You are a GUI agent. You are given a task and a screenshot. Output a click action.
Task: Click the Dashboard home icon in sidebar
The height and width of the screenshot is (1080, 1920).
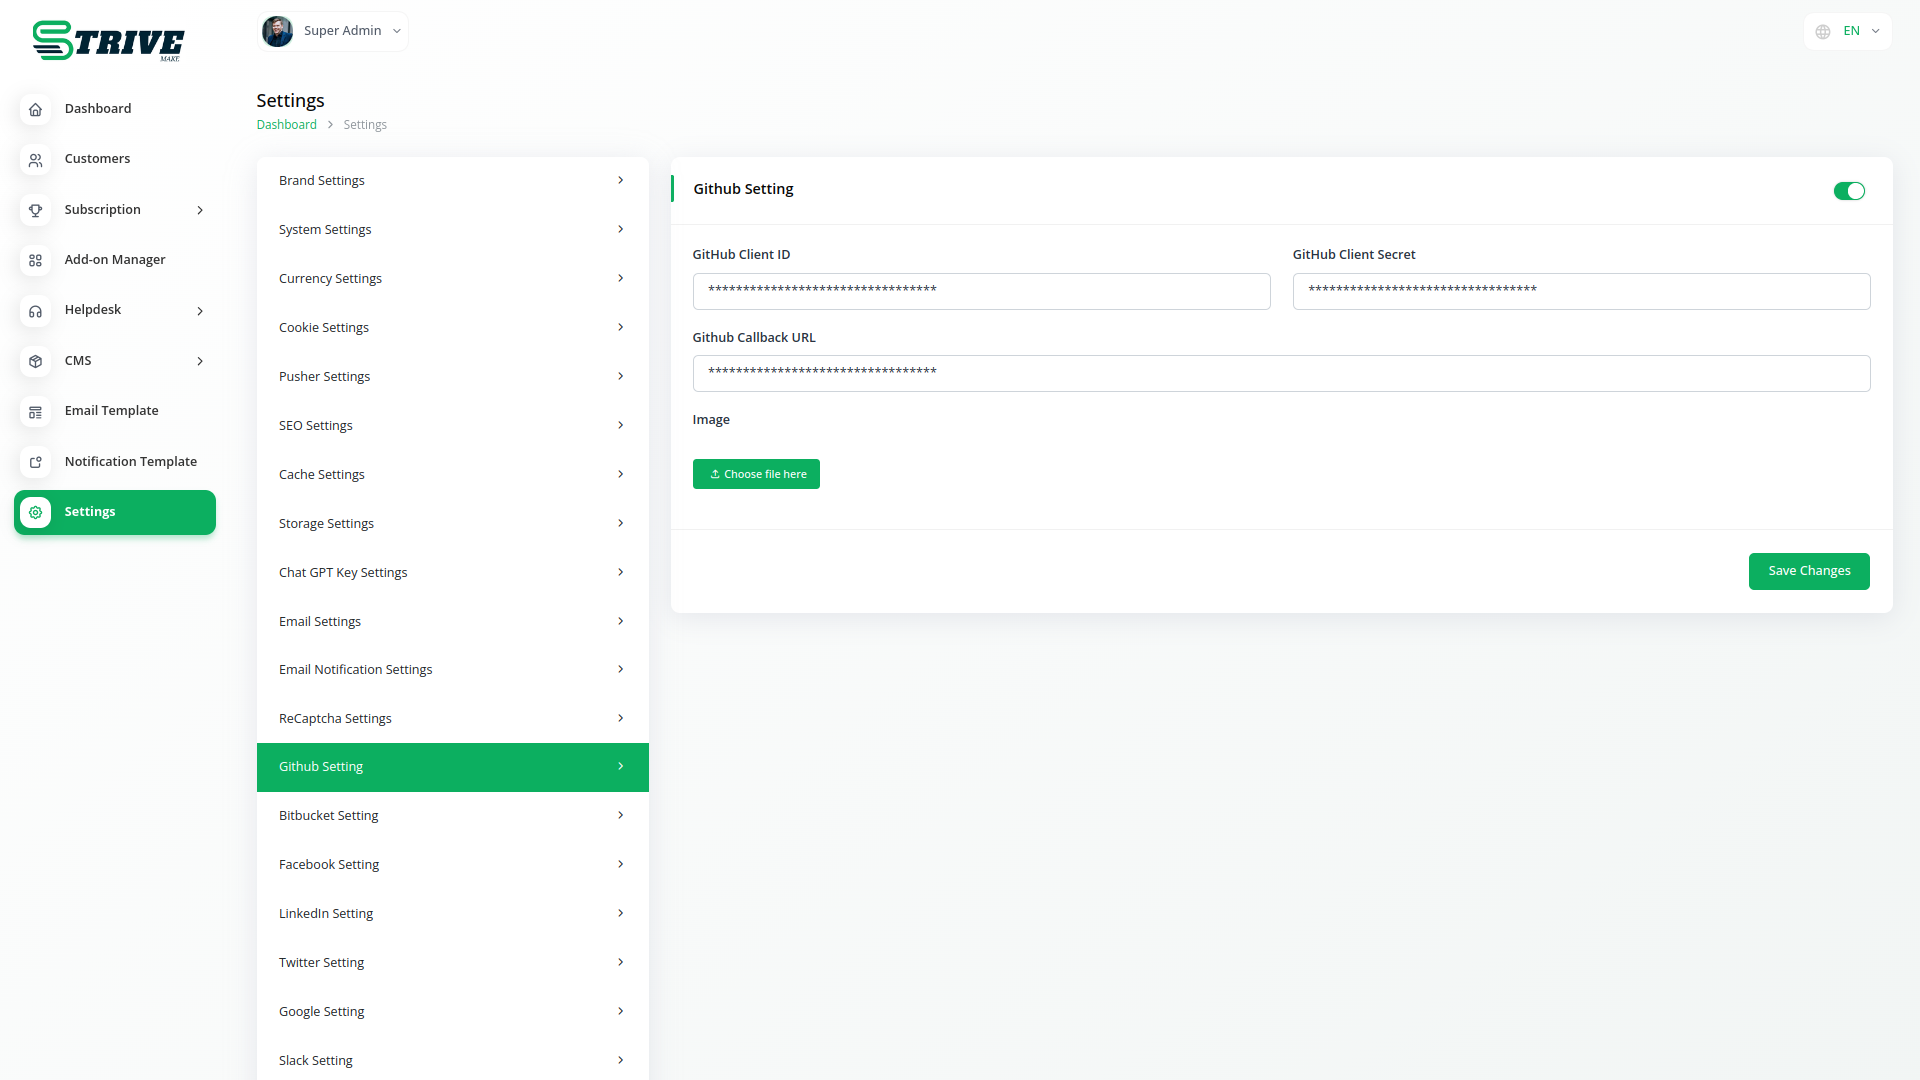coord(35,109)
